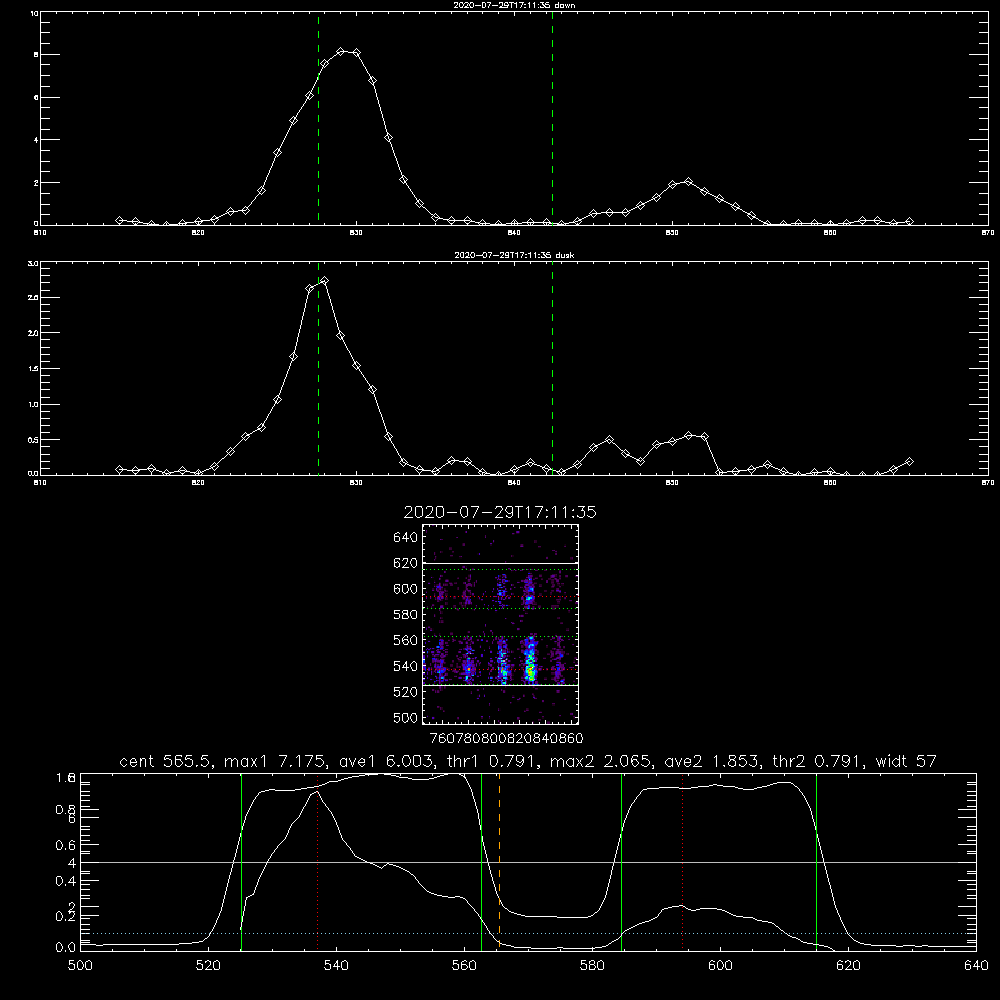Screen dimensions: 1000x1000
Task: Click the dotted threshold line across the bottom plot
Action: [x=528, y=934]
